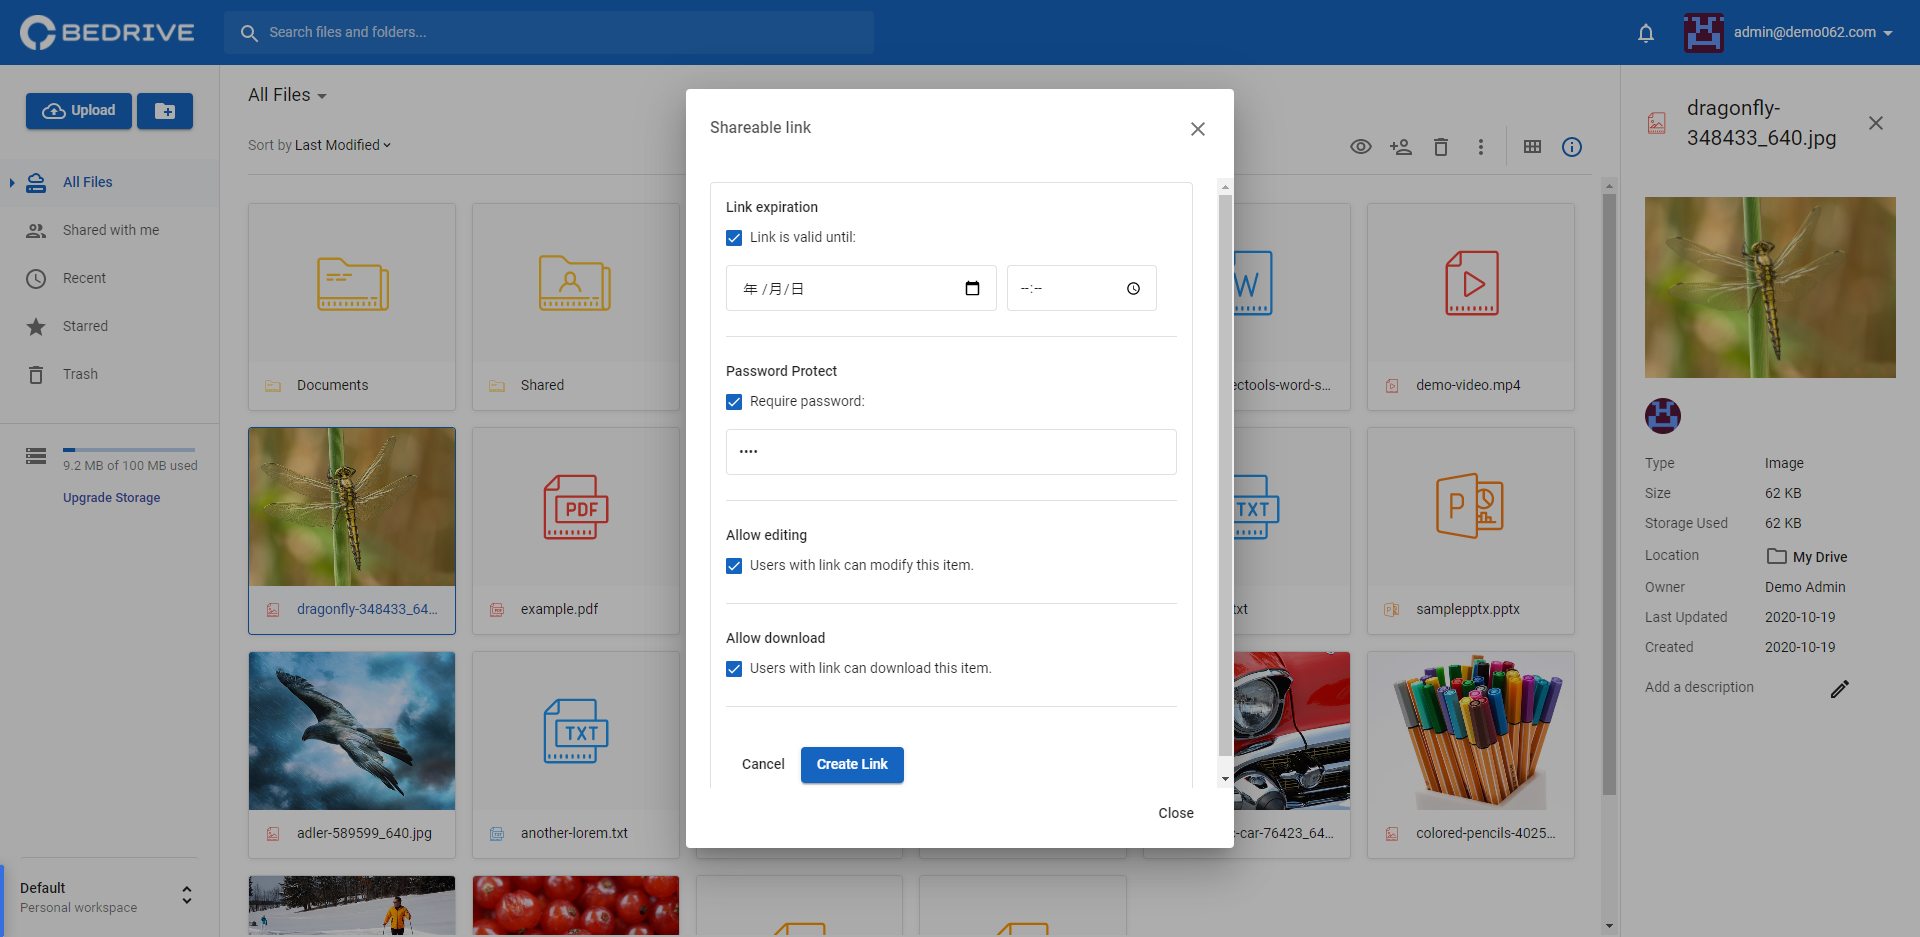Click the password input field
The width and height of the screenshot is (1920, 937).
pos(951,452)
